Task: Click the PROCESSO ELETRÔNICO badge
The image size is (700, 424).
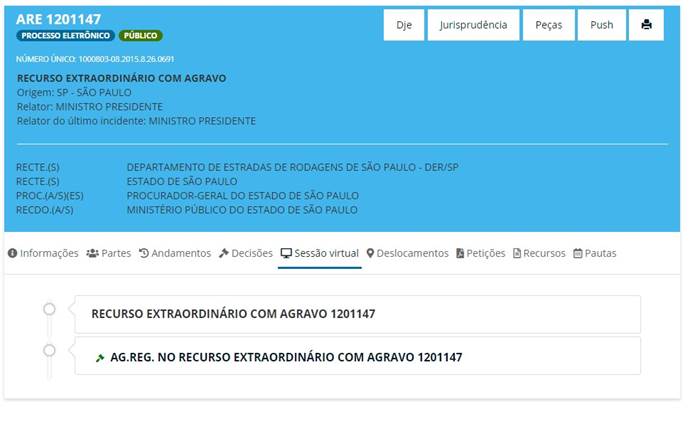Action: [x=66, y=36]
